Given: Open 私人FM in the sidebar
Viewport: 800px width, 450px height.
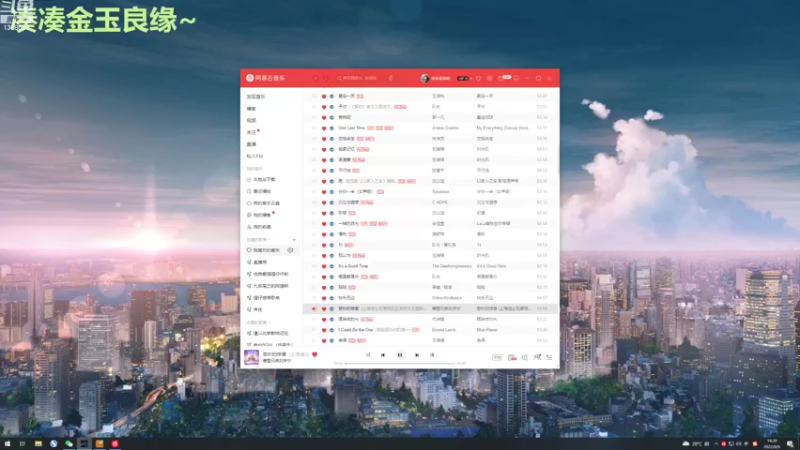Looking at the screenshot, I should point(255,156).
